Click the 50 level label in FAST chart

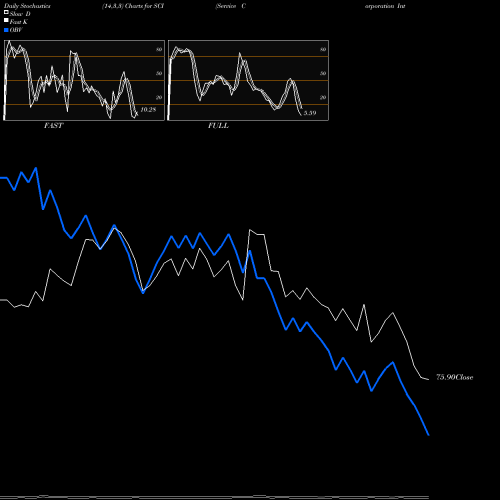159,74
